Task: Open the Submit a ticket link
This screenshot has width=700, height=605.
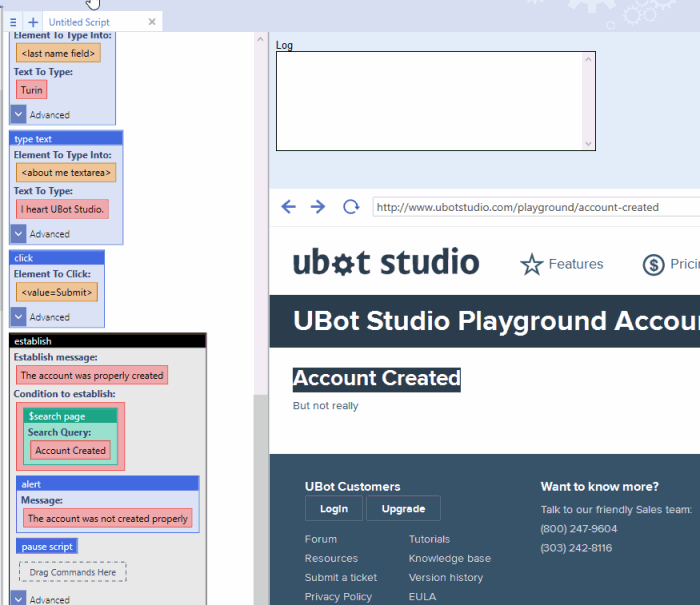Action: tap(341, 577)
